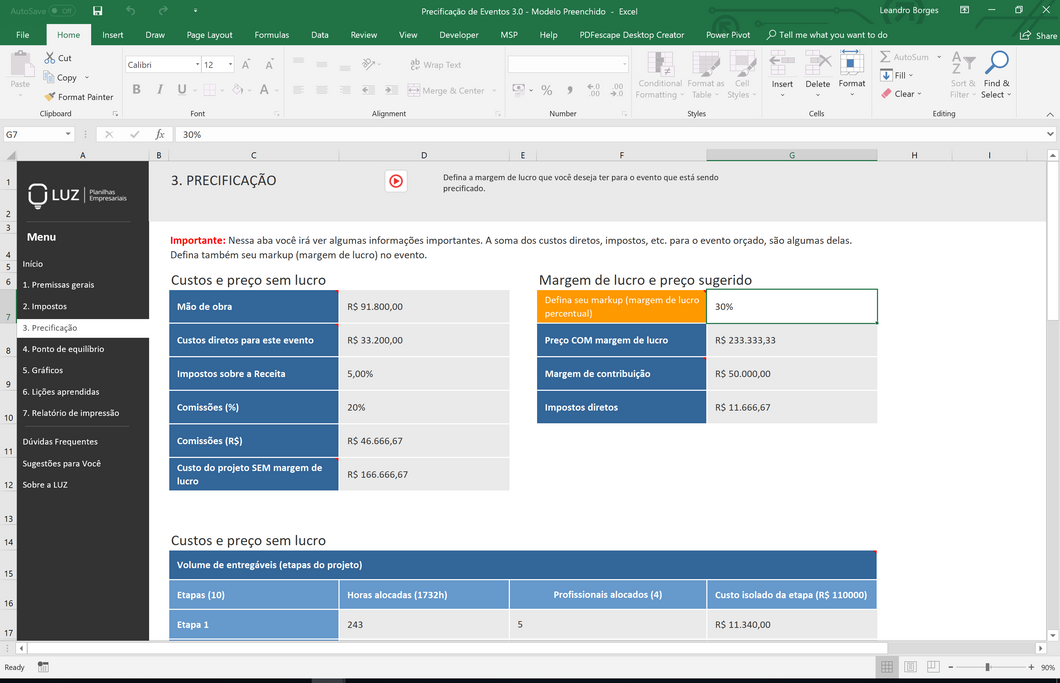Open 'Dúvidas Frequentes' in sidebar menu
The width and height of the screenshot is (1060, 683).
[60, 441]
